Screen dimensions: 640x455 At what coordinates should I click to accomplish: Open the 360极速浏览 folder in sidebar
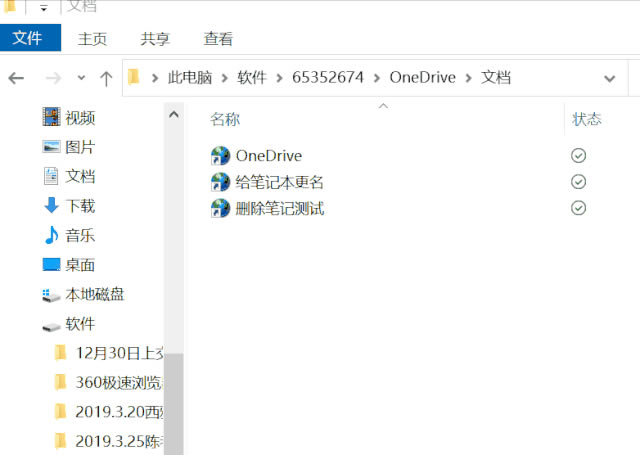tap(119, 383)
